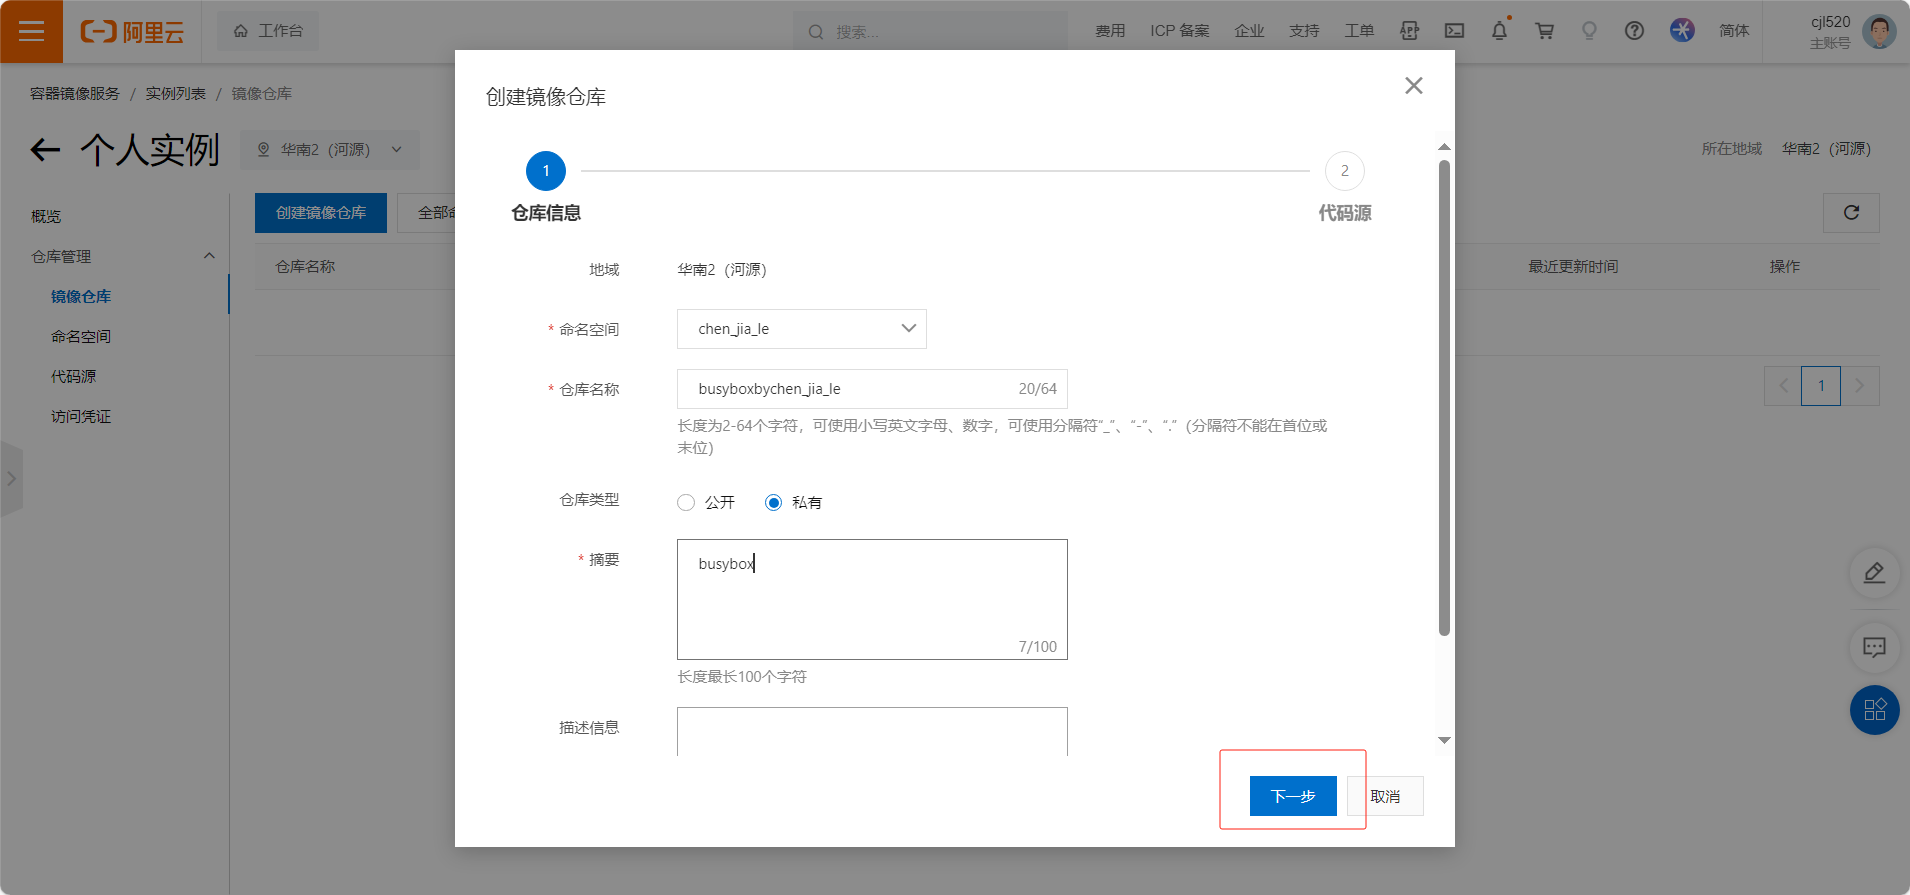Click the 仓库名称 column header
Viewport: 1910px width, 895px height.
click(305, 266)
